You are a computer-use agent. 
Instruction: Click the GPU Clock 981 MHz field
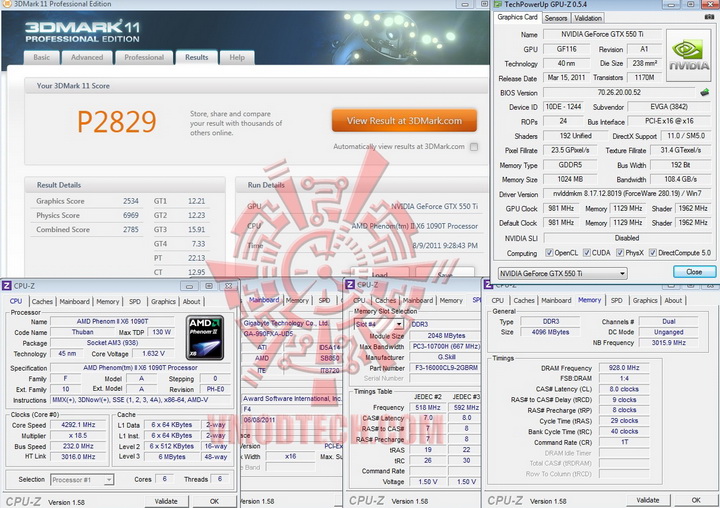pyautogui.click(x=561, y=209)
